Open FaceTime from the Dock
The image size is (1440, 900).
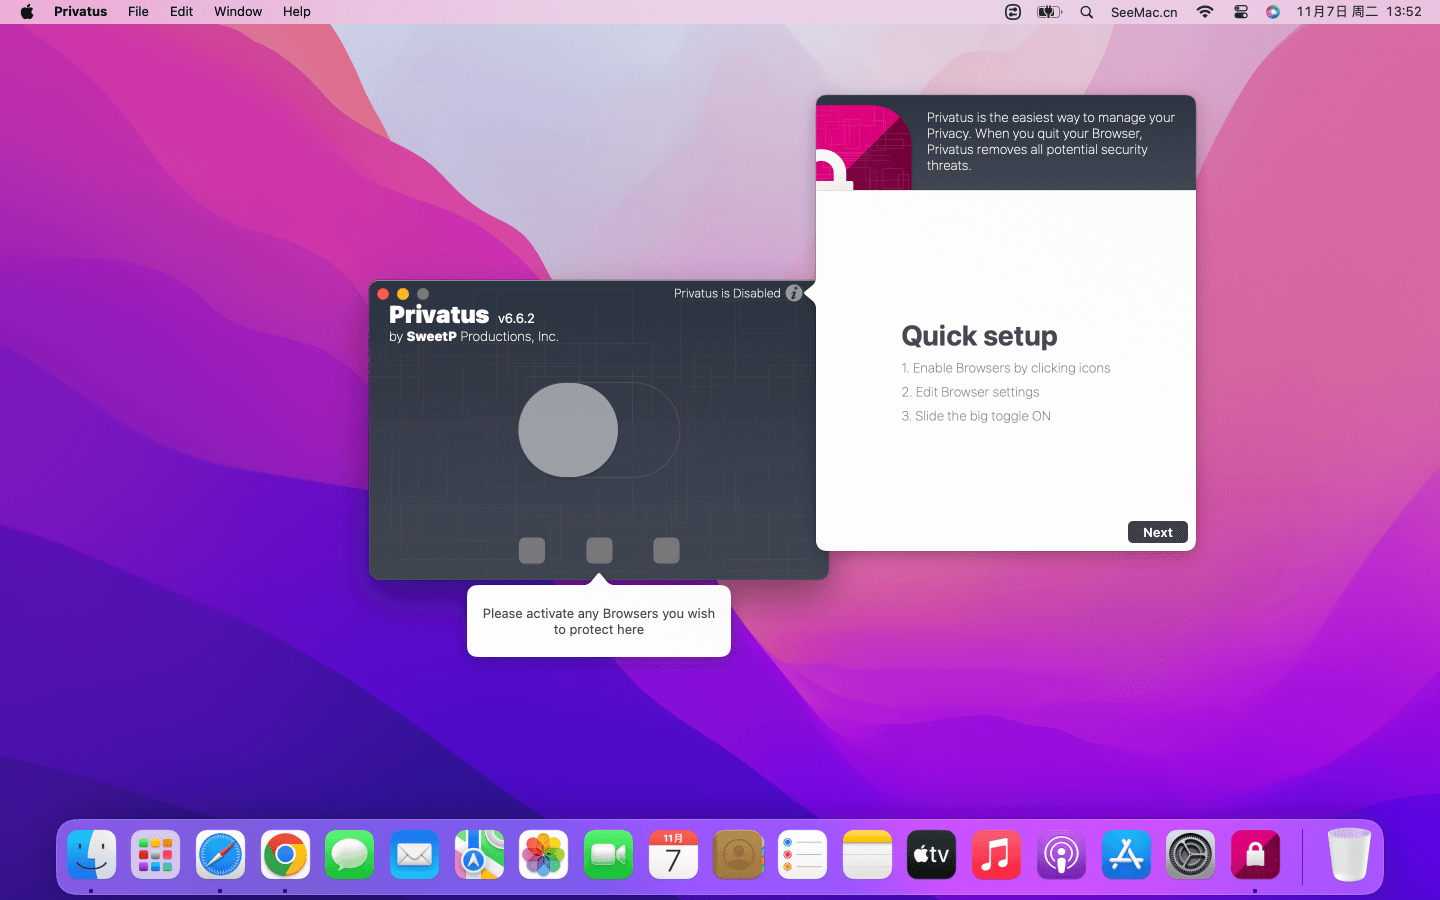(608, 855)
